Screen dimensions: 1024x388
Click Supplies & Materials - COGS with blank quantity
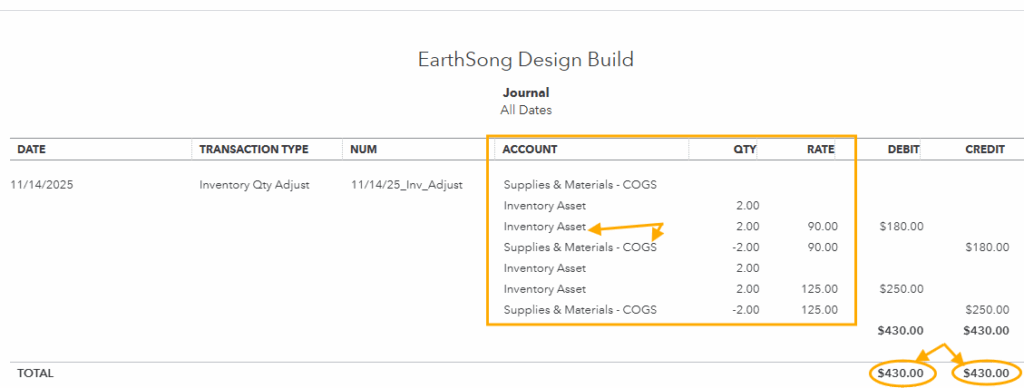[580, 185]
